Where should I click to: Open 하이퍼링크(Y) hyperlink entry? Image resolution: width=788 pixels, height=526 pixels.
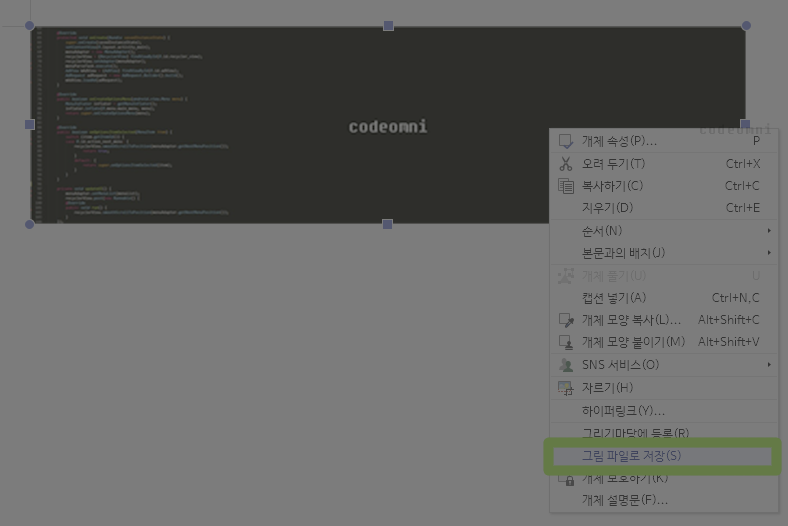coord(664,411)
